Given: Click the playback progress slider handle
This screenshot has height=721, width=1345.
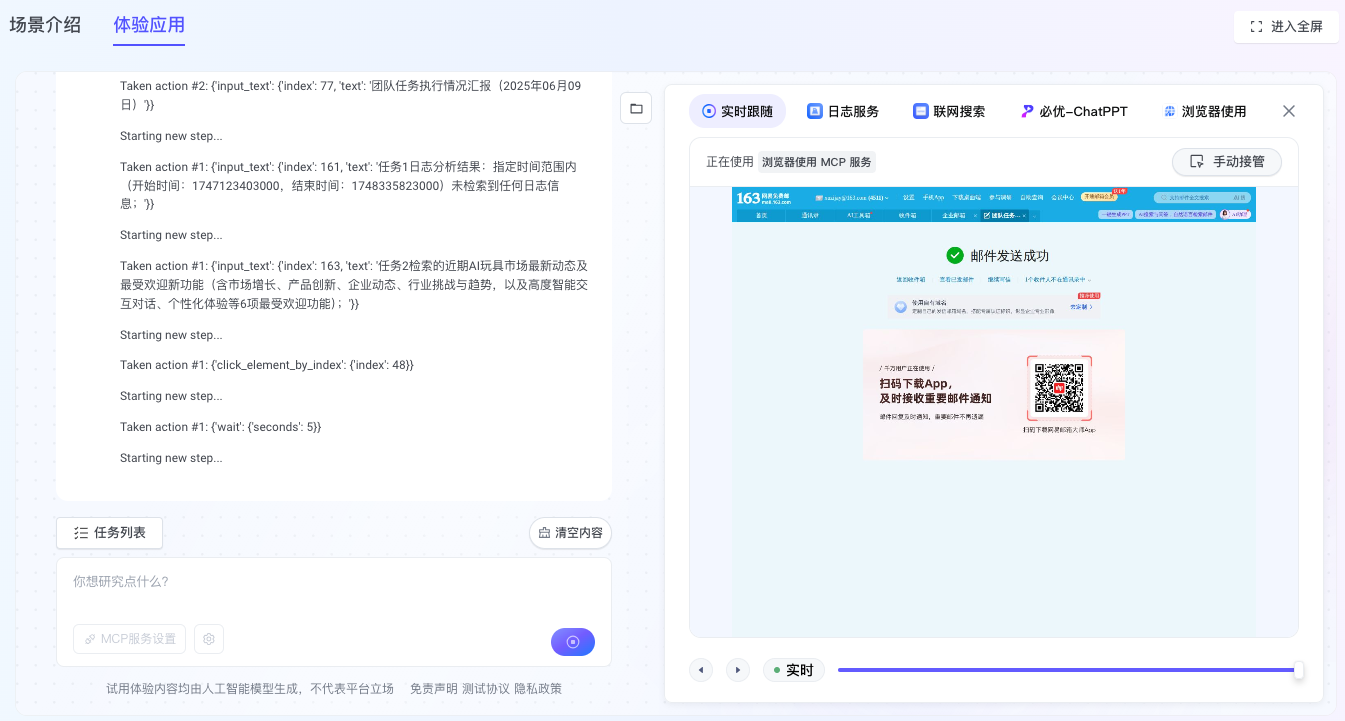Looking at the screenshot, I should [x=1298, y=670].
